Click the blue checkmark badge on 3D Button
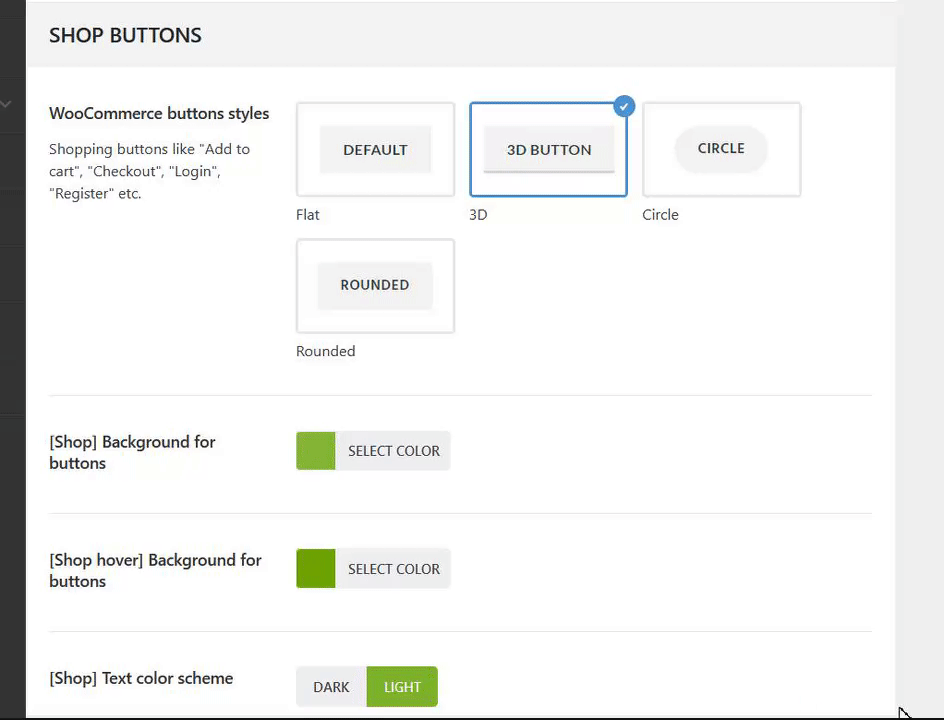Image resolution: width=944 pixels, height=720 pixels. (x=624, y=105)
